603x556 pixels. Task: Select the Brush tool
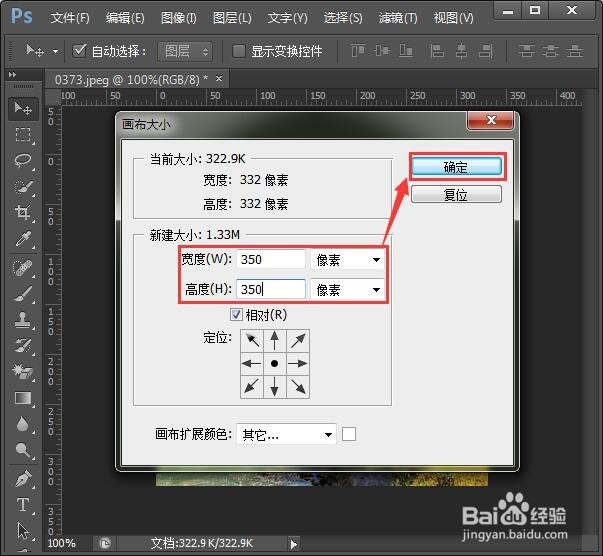coord(23,294)
